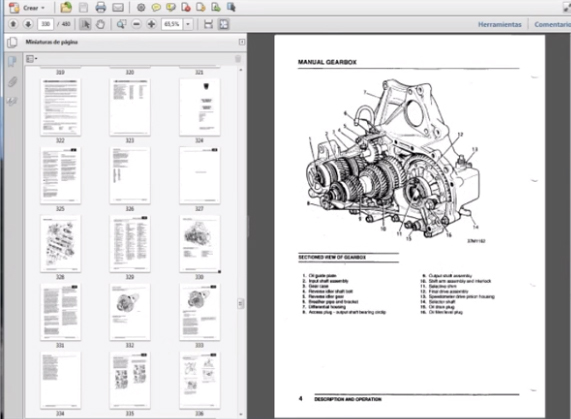Go to previous page with up arrow
This screenshot has height=419, width=571.
point(13,24)
